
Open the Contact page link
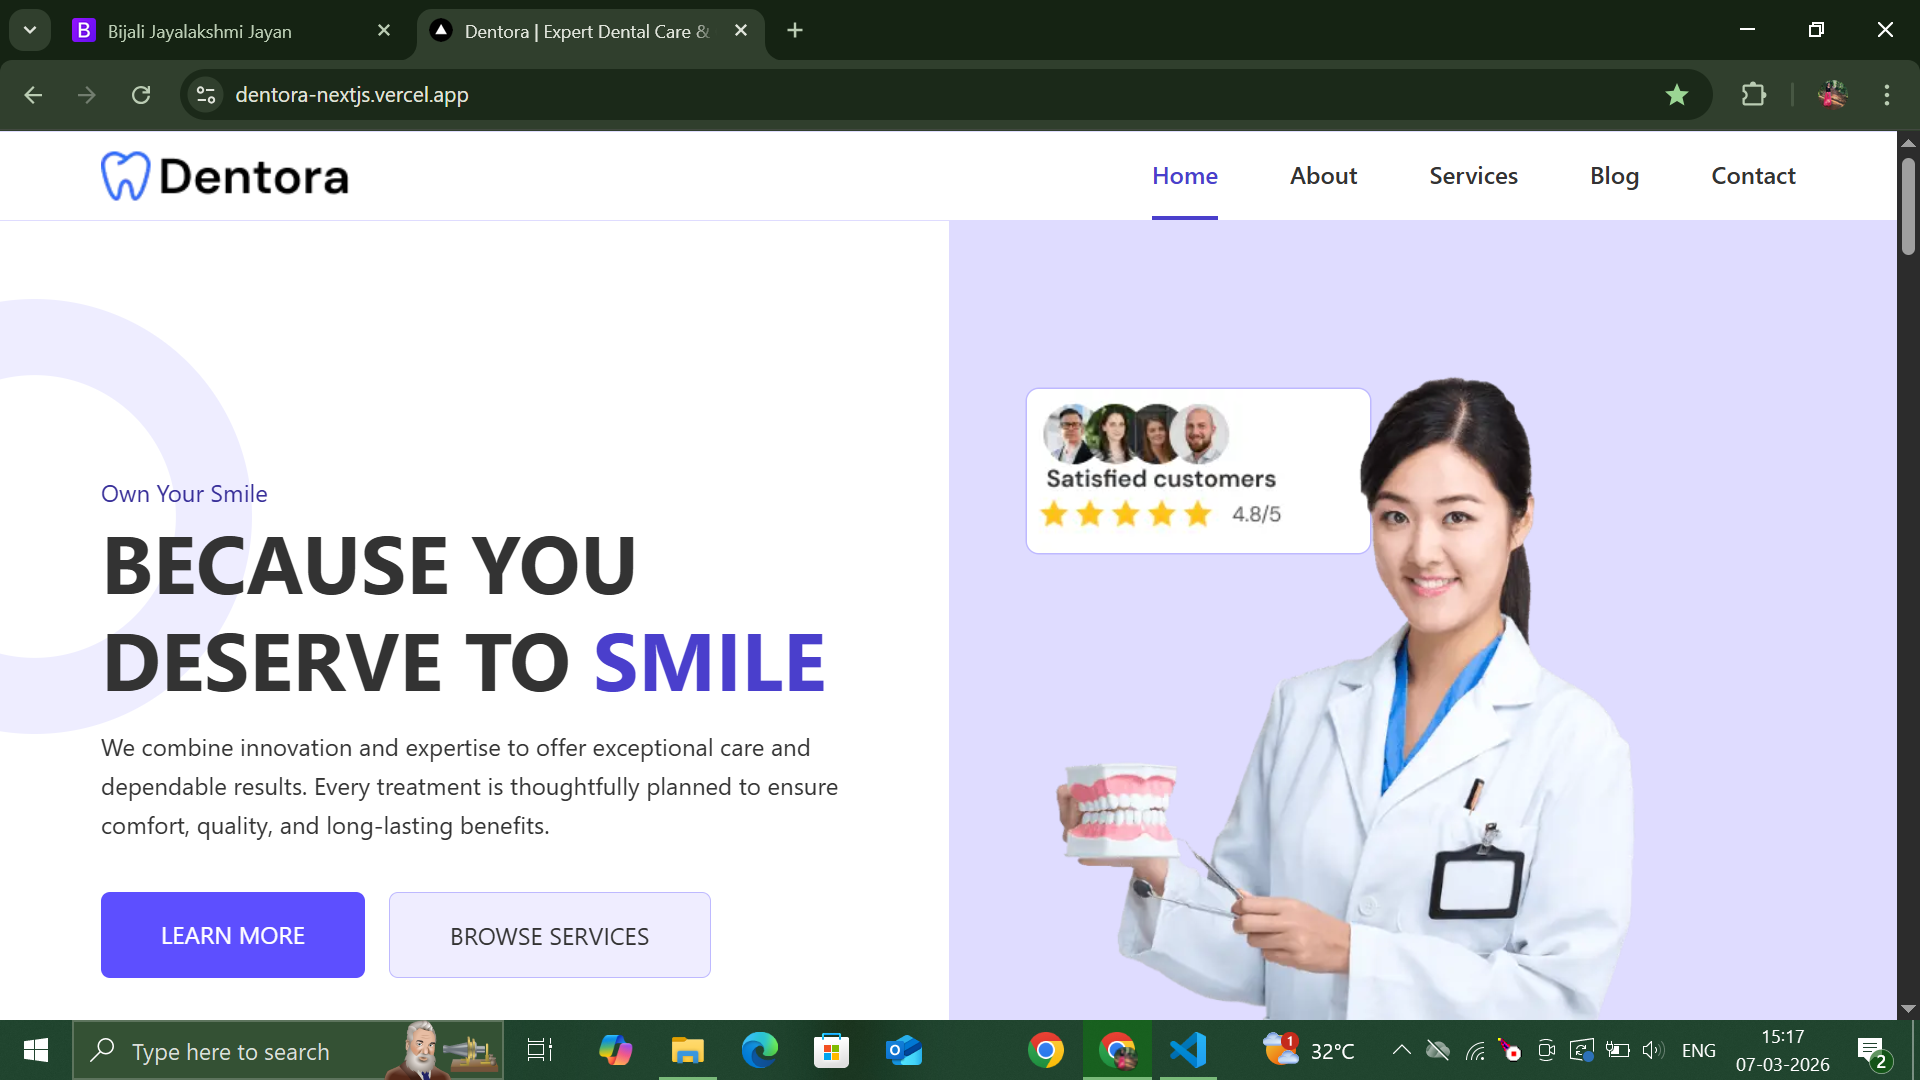coord(1753,176)
